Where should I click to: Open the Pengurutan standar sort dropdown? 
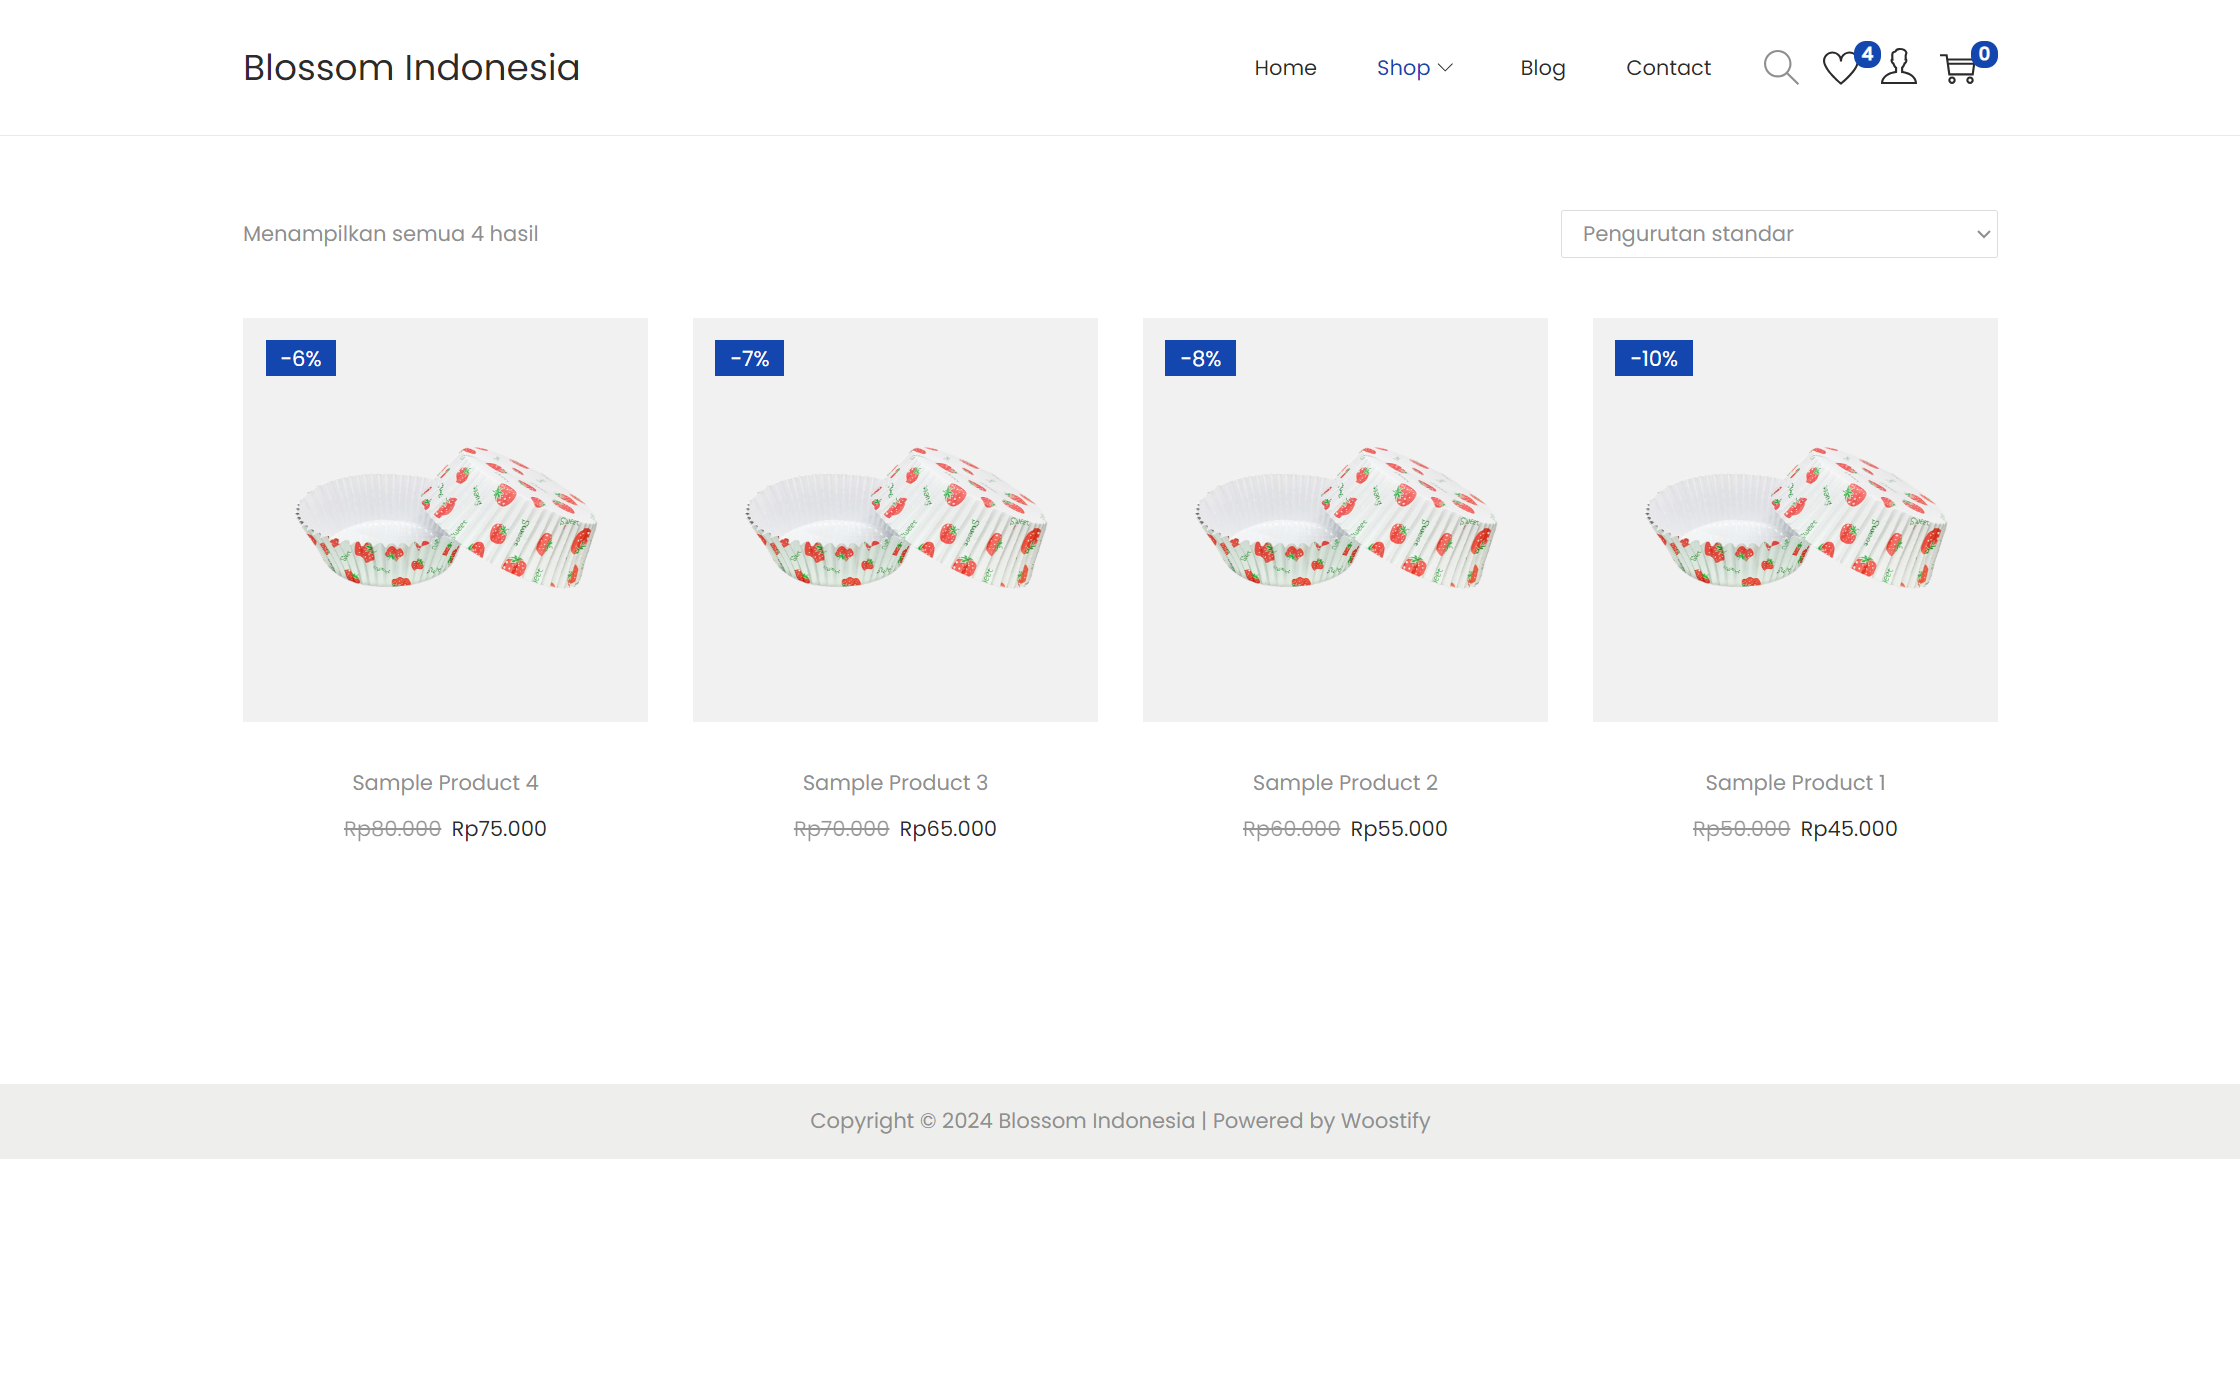coord(1778,234)
